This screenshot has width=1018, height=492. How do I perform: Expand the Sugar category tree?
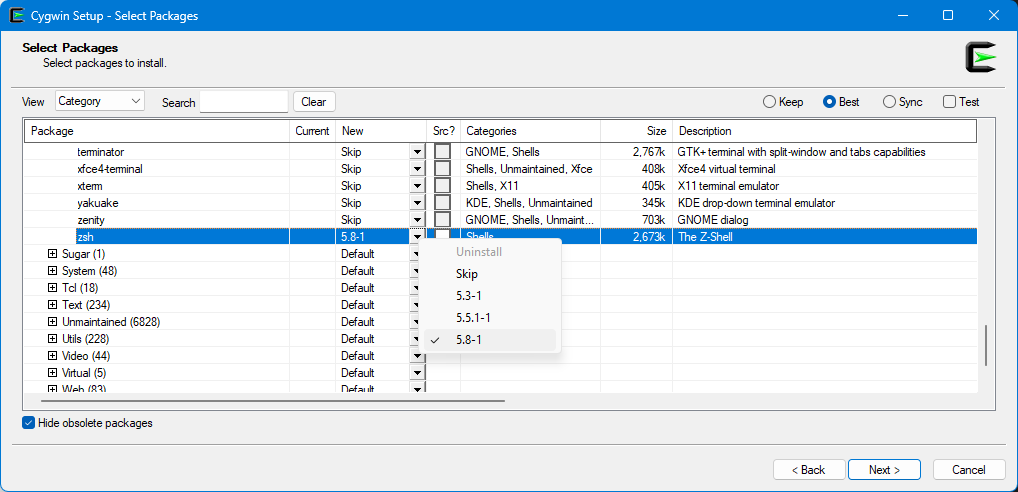53,254
